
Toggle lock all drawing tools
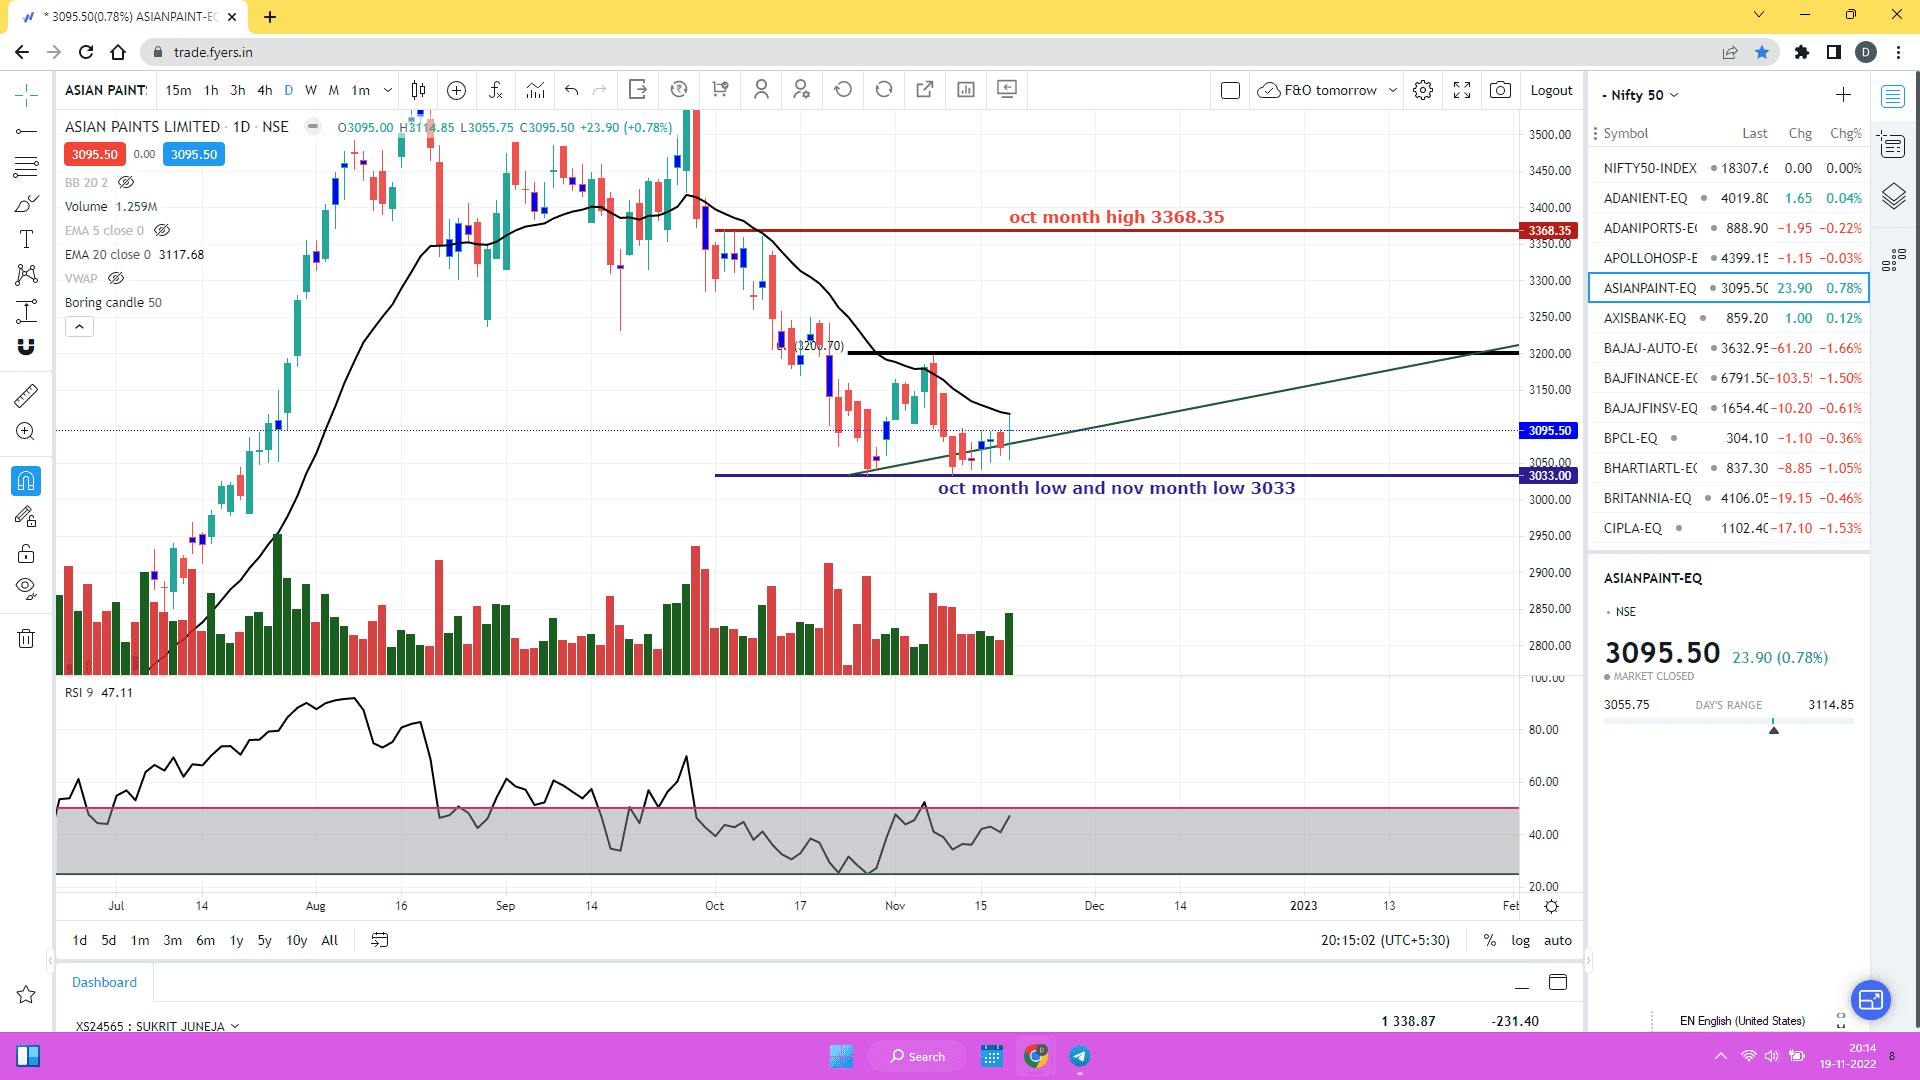[26, 553]
